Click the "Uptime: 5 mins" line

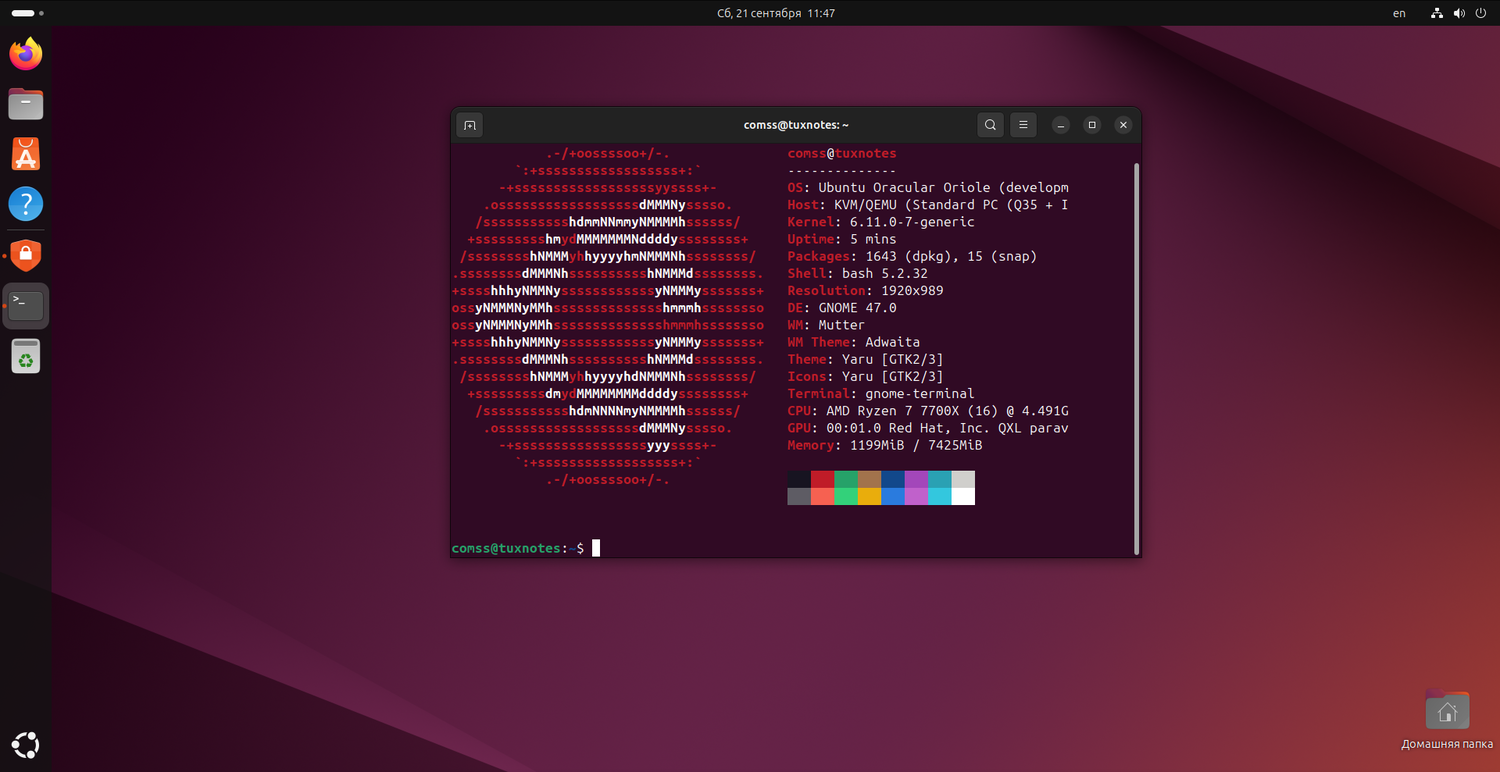click(842, 239)
